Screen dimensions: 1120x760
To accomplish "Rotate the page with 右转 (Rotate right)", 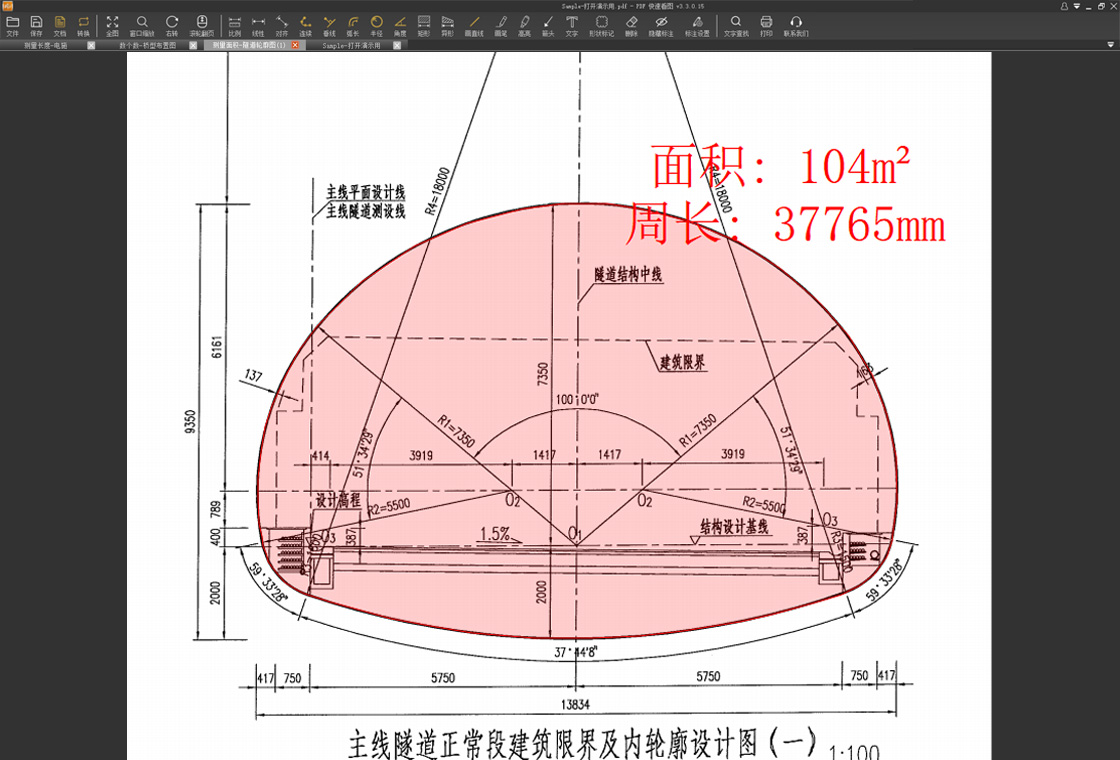I will pos(172,26).
